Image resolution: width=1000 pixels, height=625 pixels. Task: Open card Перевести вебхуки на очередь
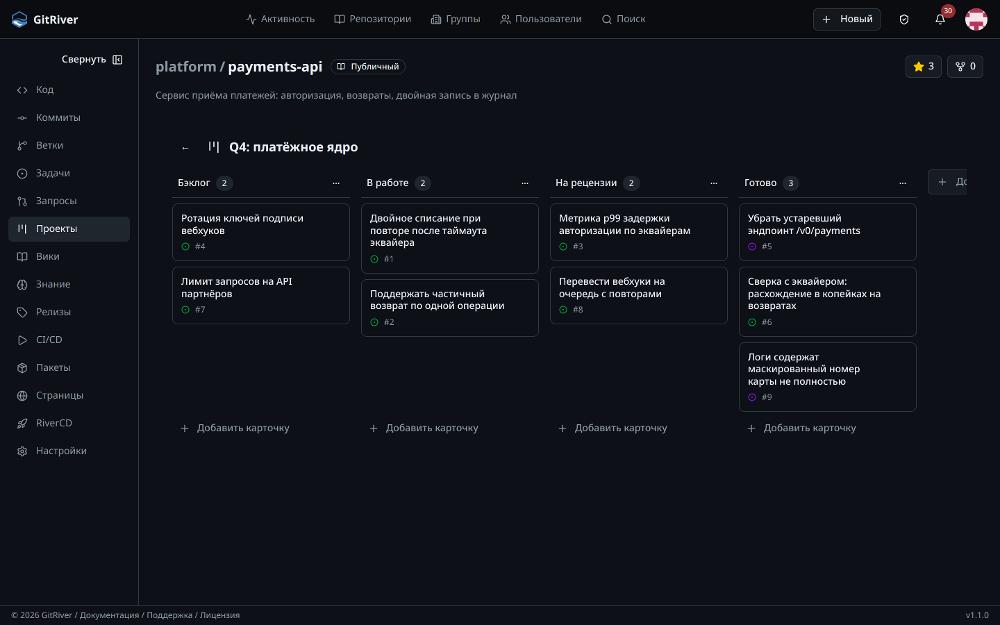(x=638, y=295)
